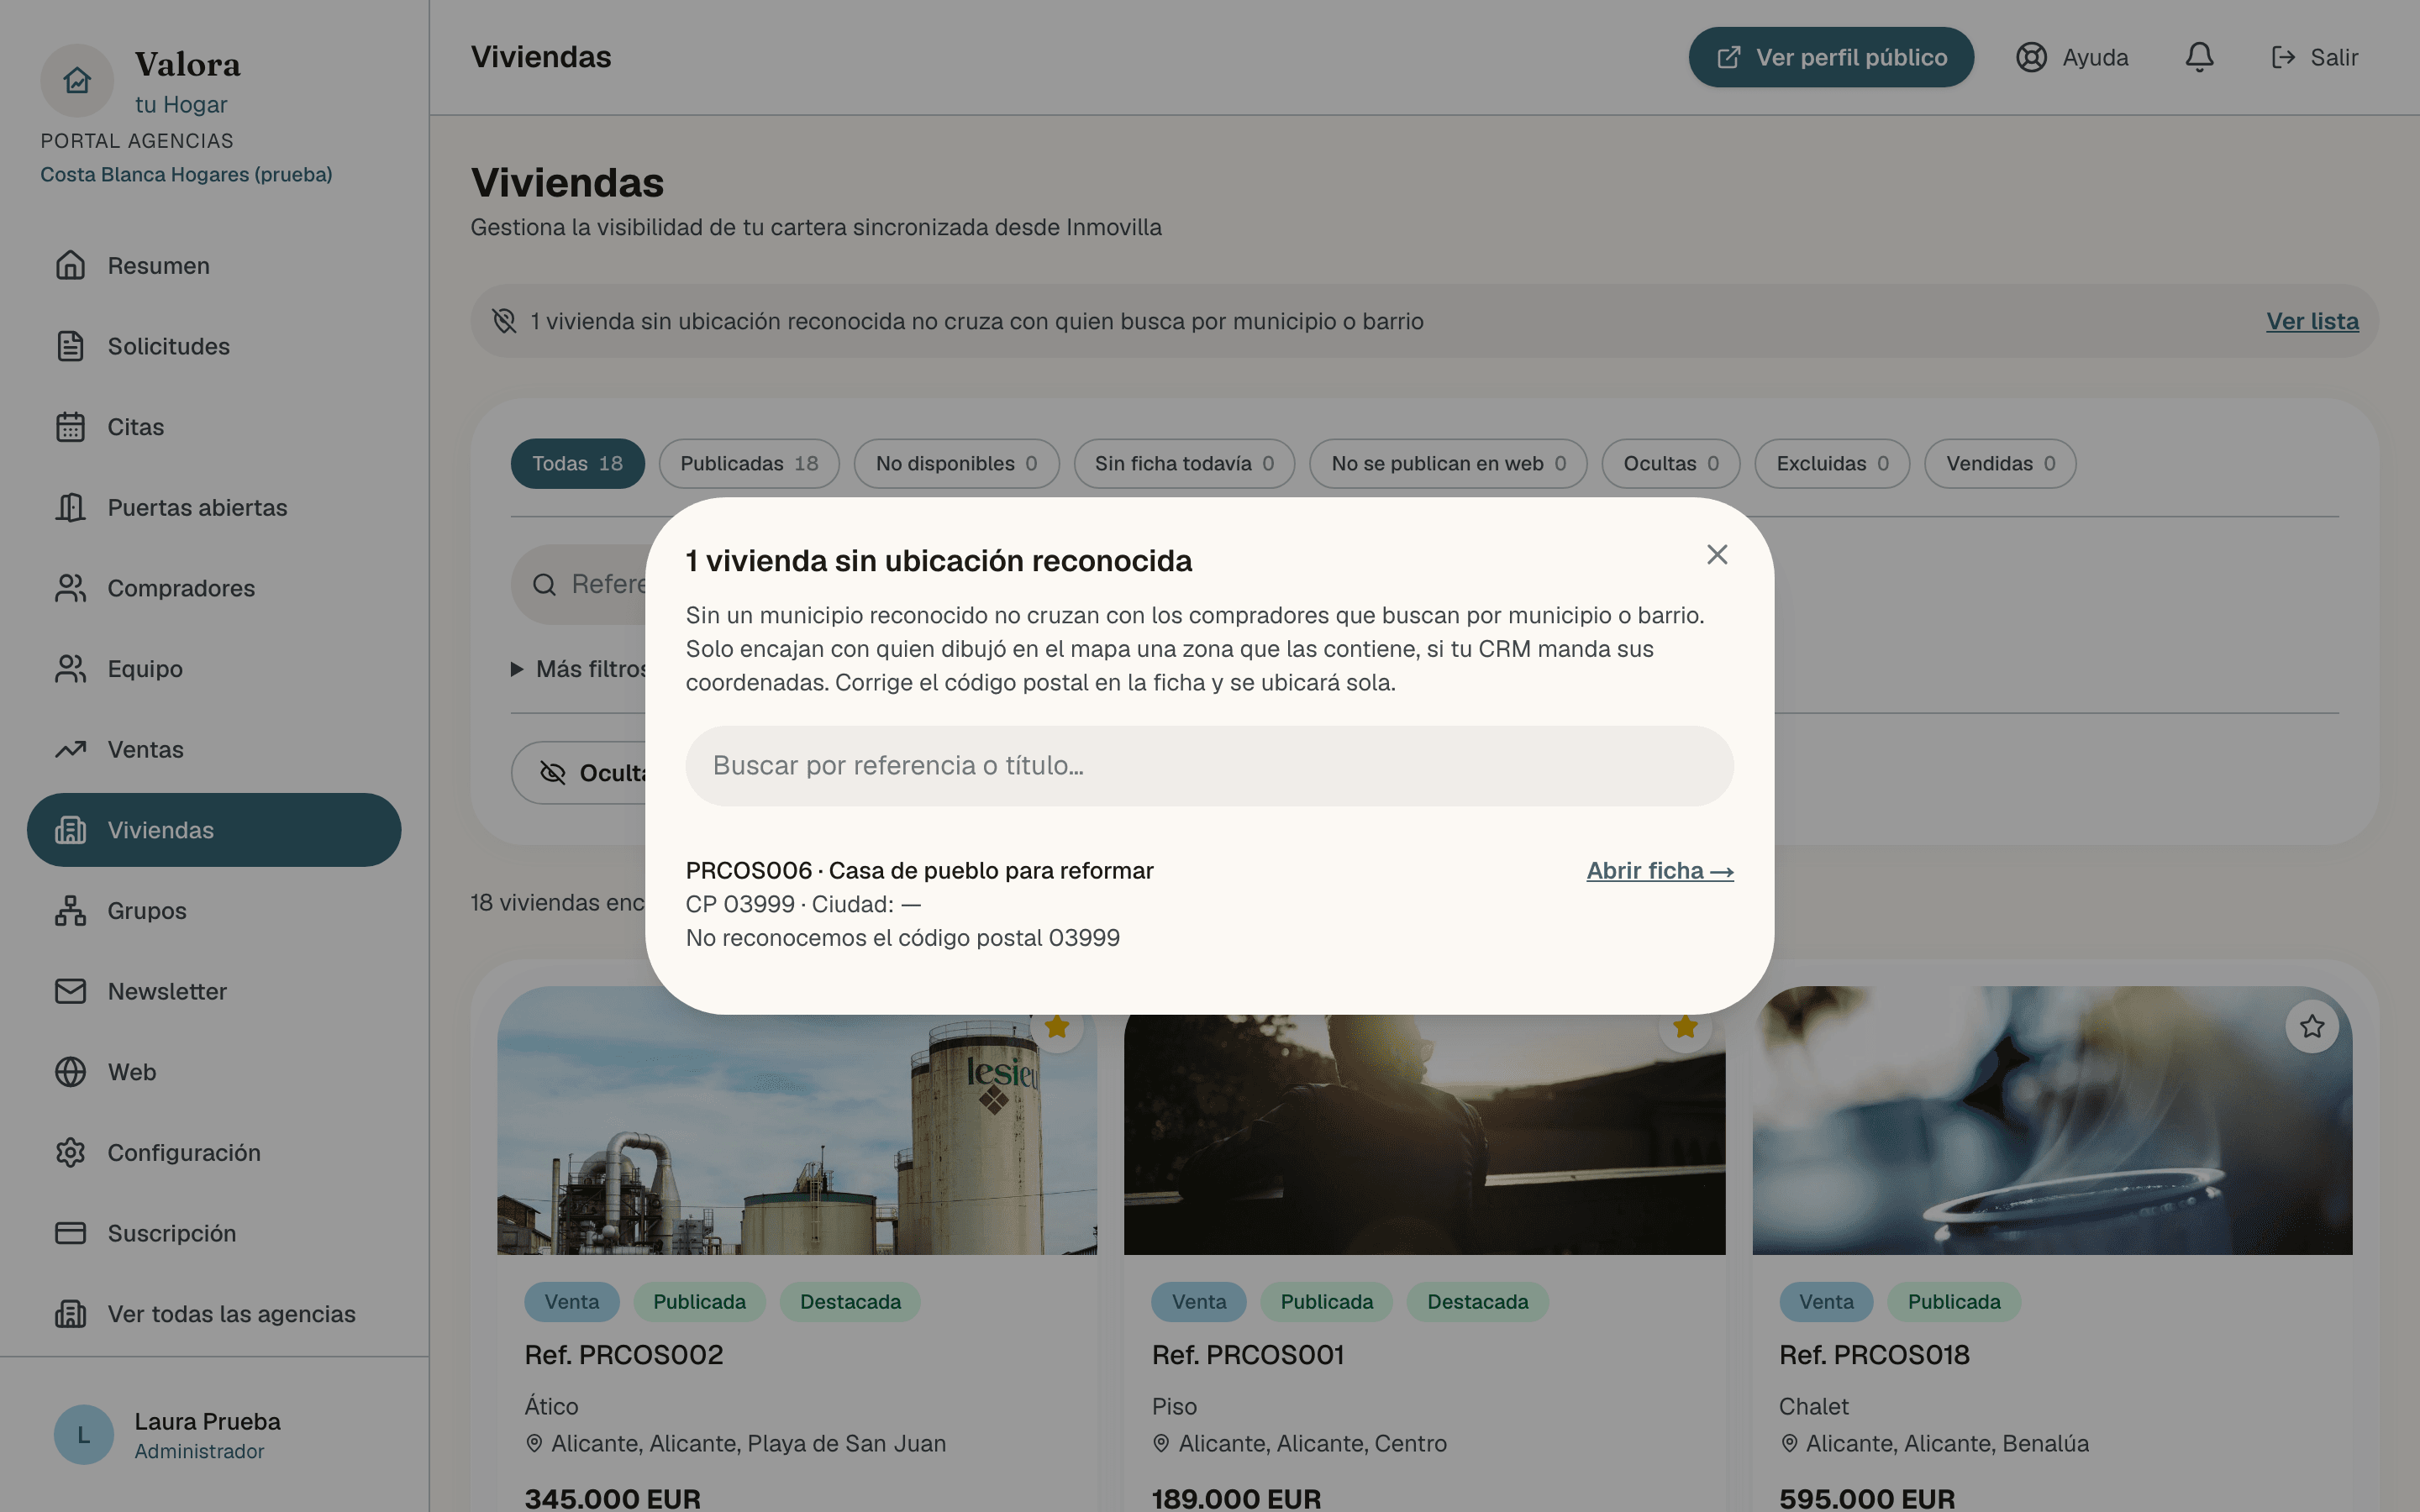Open Ver perfil público
The image size is (2420, 1512).
click(1831, 57)
